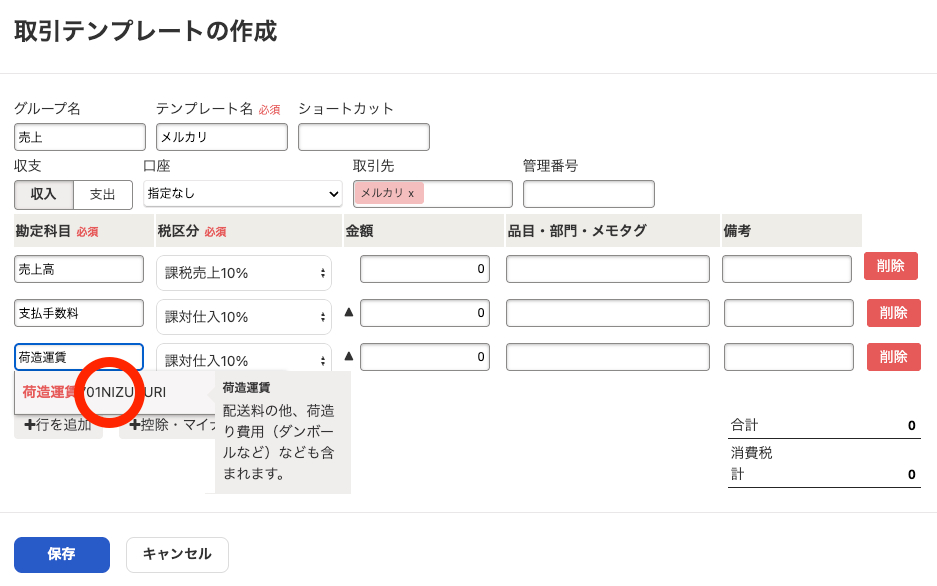
Task: Click warning triangle beside 荷造運賃 row
Action: [x=347, y=356]
